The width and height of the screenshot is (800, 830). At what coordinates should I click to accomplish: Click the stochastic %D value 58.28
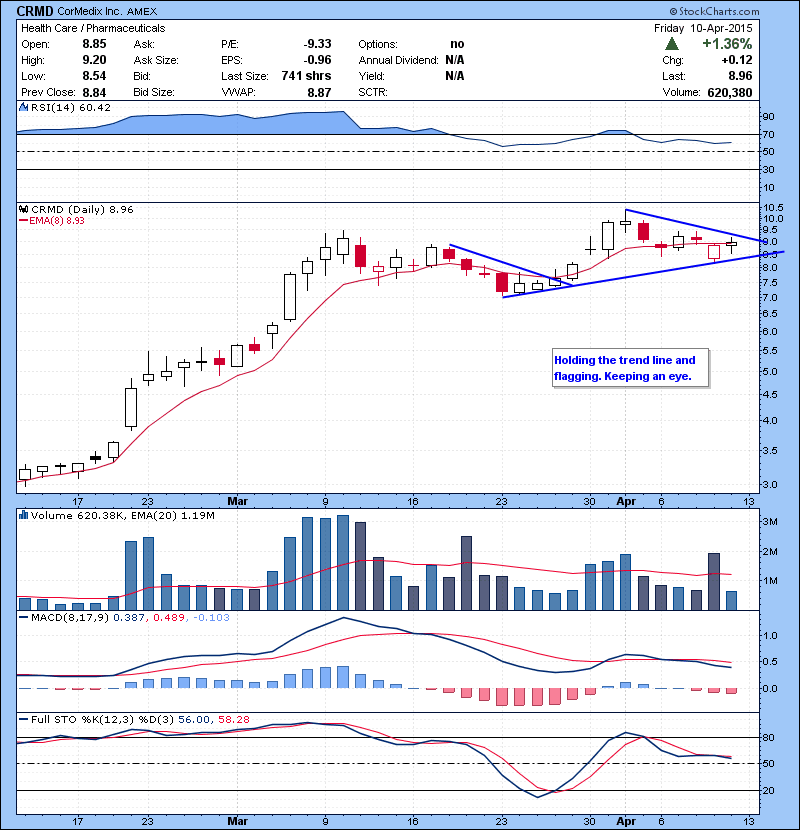(234, 719)
